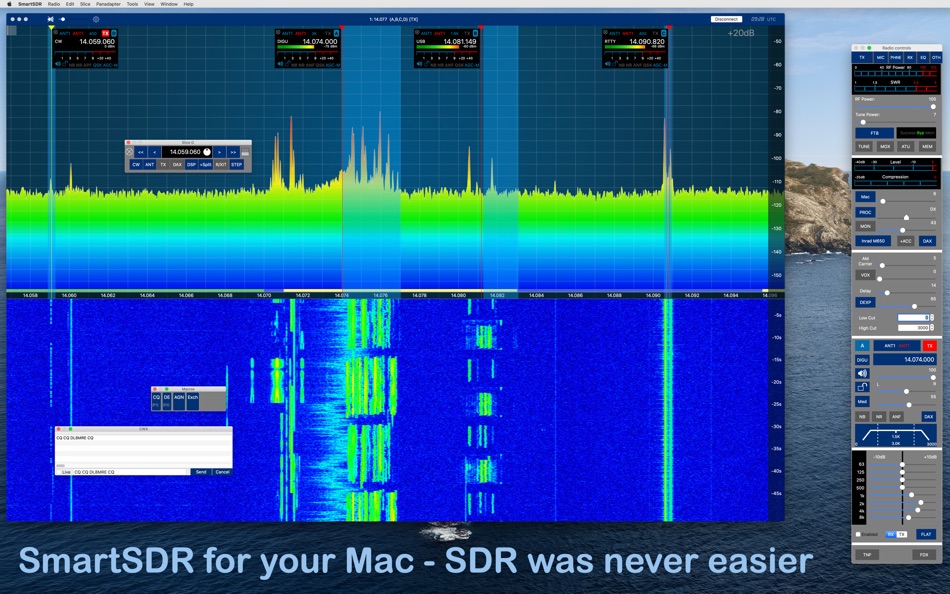Viewport: 950px width, 594px height.
Task: Click the settings gear in panadapter title bar
Action: pyautogui.click(x=96, y=19)
